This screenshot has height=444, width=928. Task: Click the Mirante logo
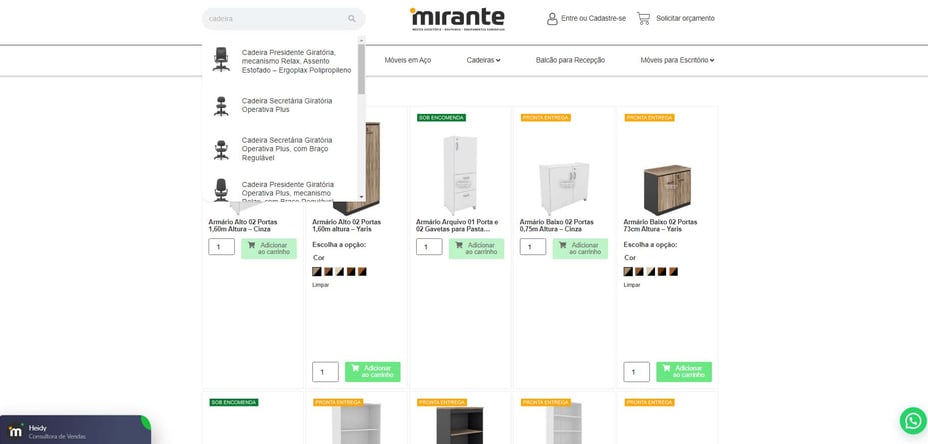(x=457, y=19)
